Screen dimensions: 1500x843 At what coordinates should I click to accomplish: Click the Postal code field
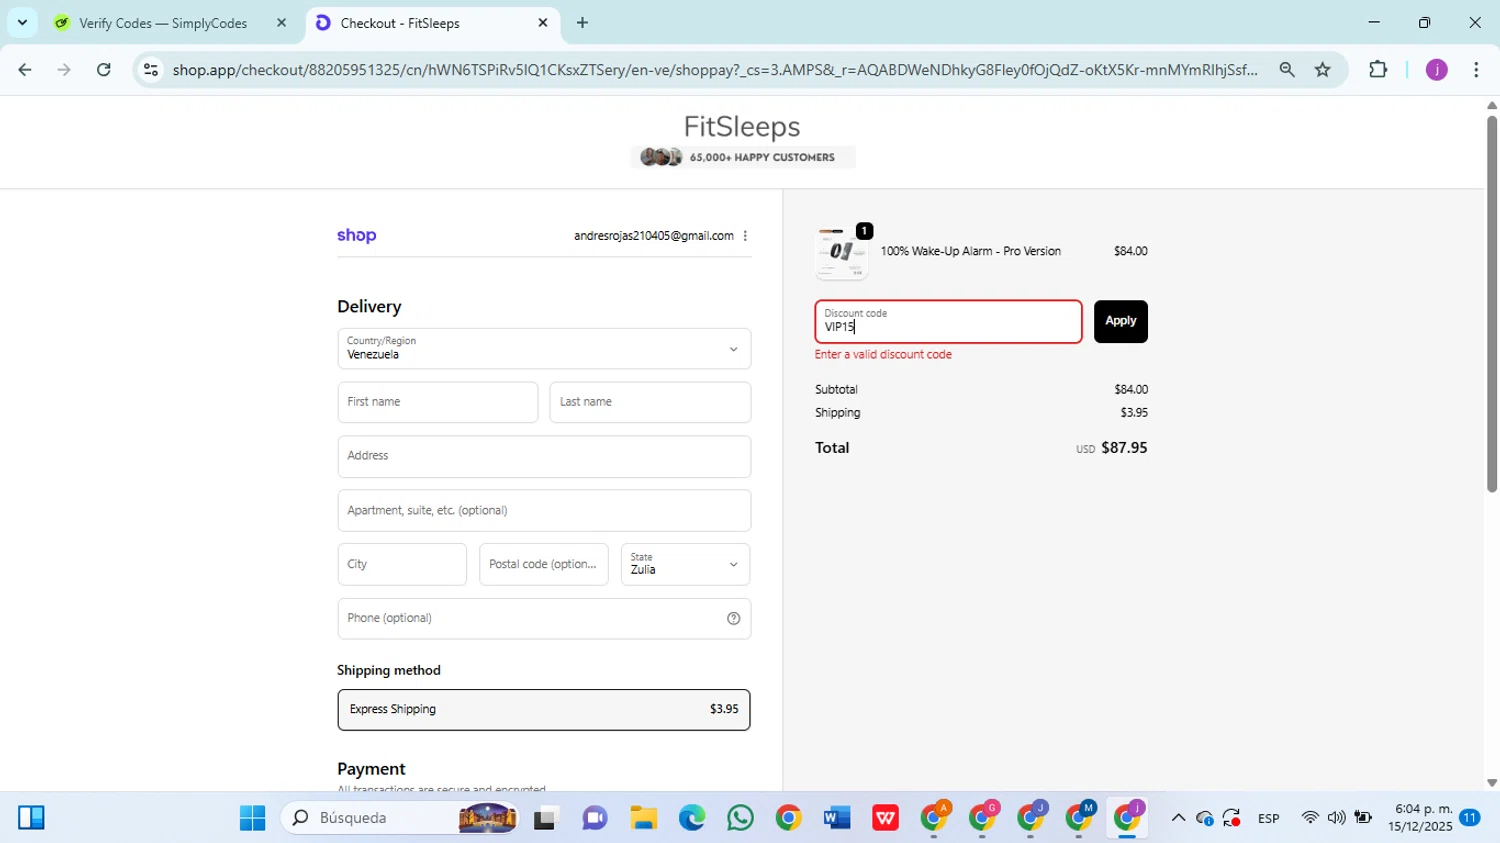(x=544, y=564)
